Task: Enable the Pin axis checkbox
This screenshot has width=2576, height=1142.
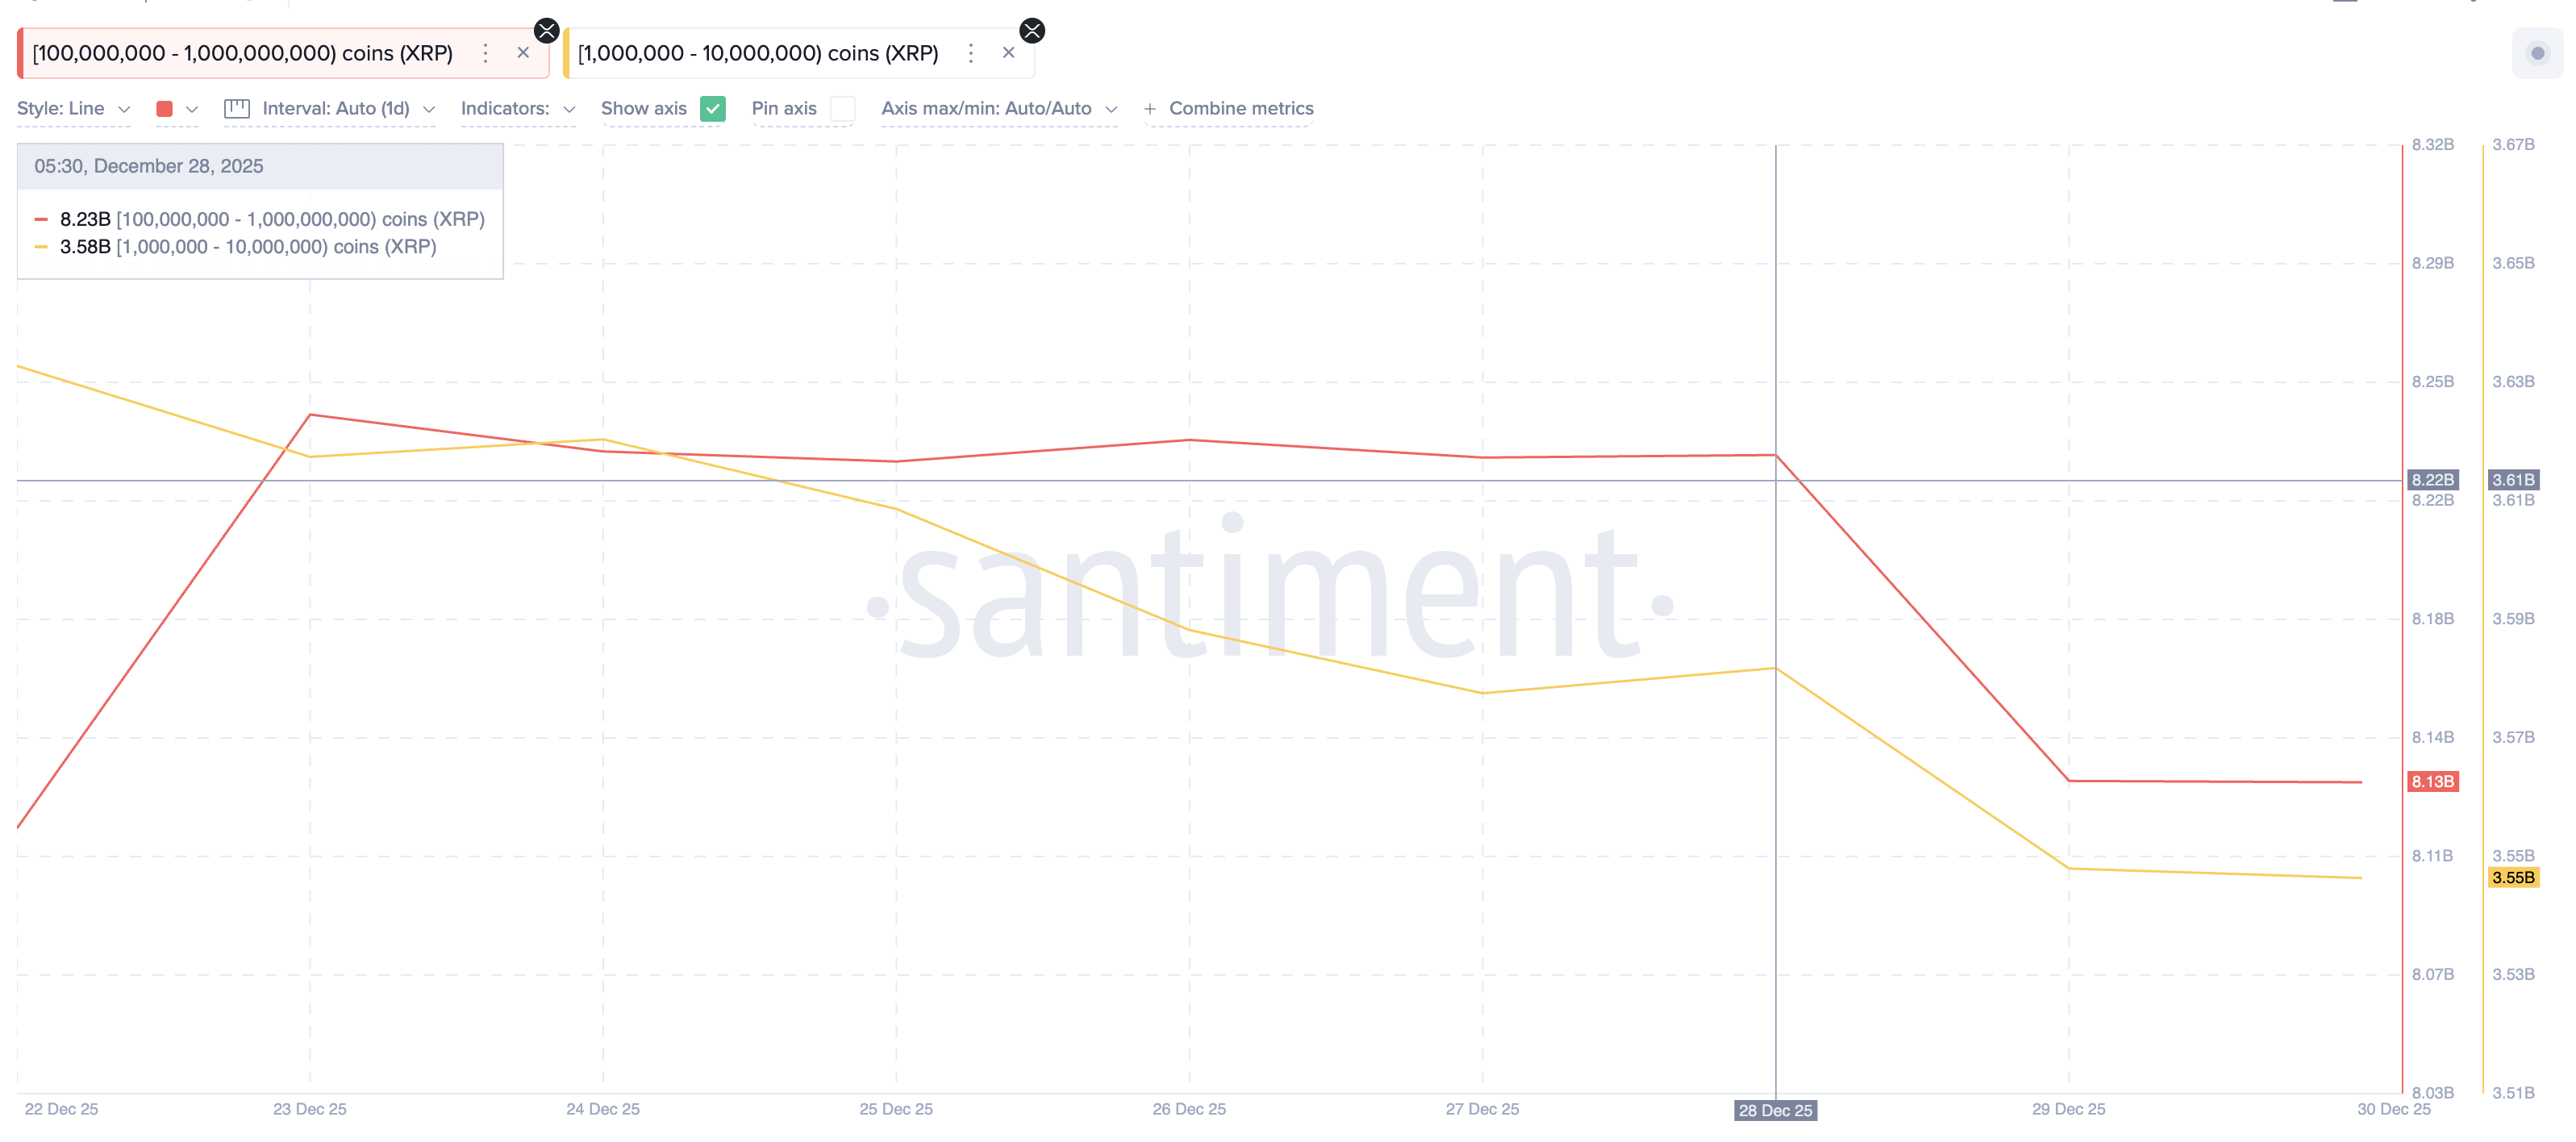Action: click(x=843, y=109)
